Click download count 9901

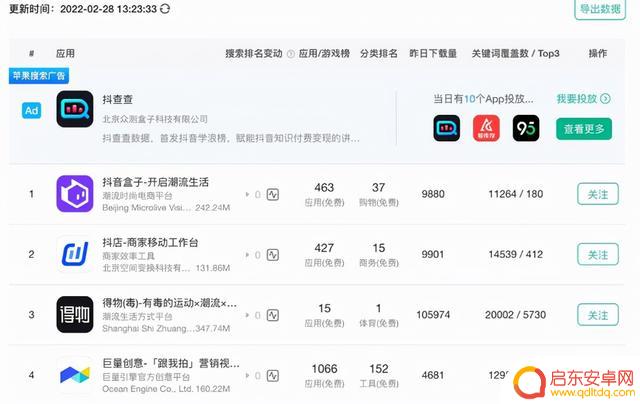coord(433,254)
